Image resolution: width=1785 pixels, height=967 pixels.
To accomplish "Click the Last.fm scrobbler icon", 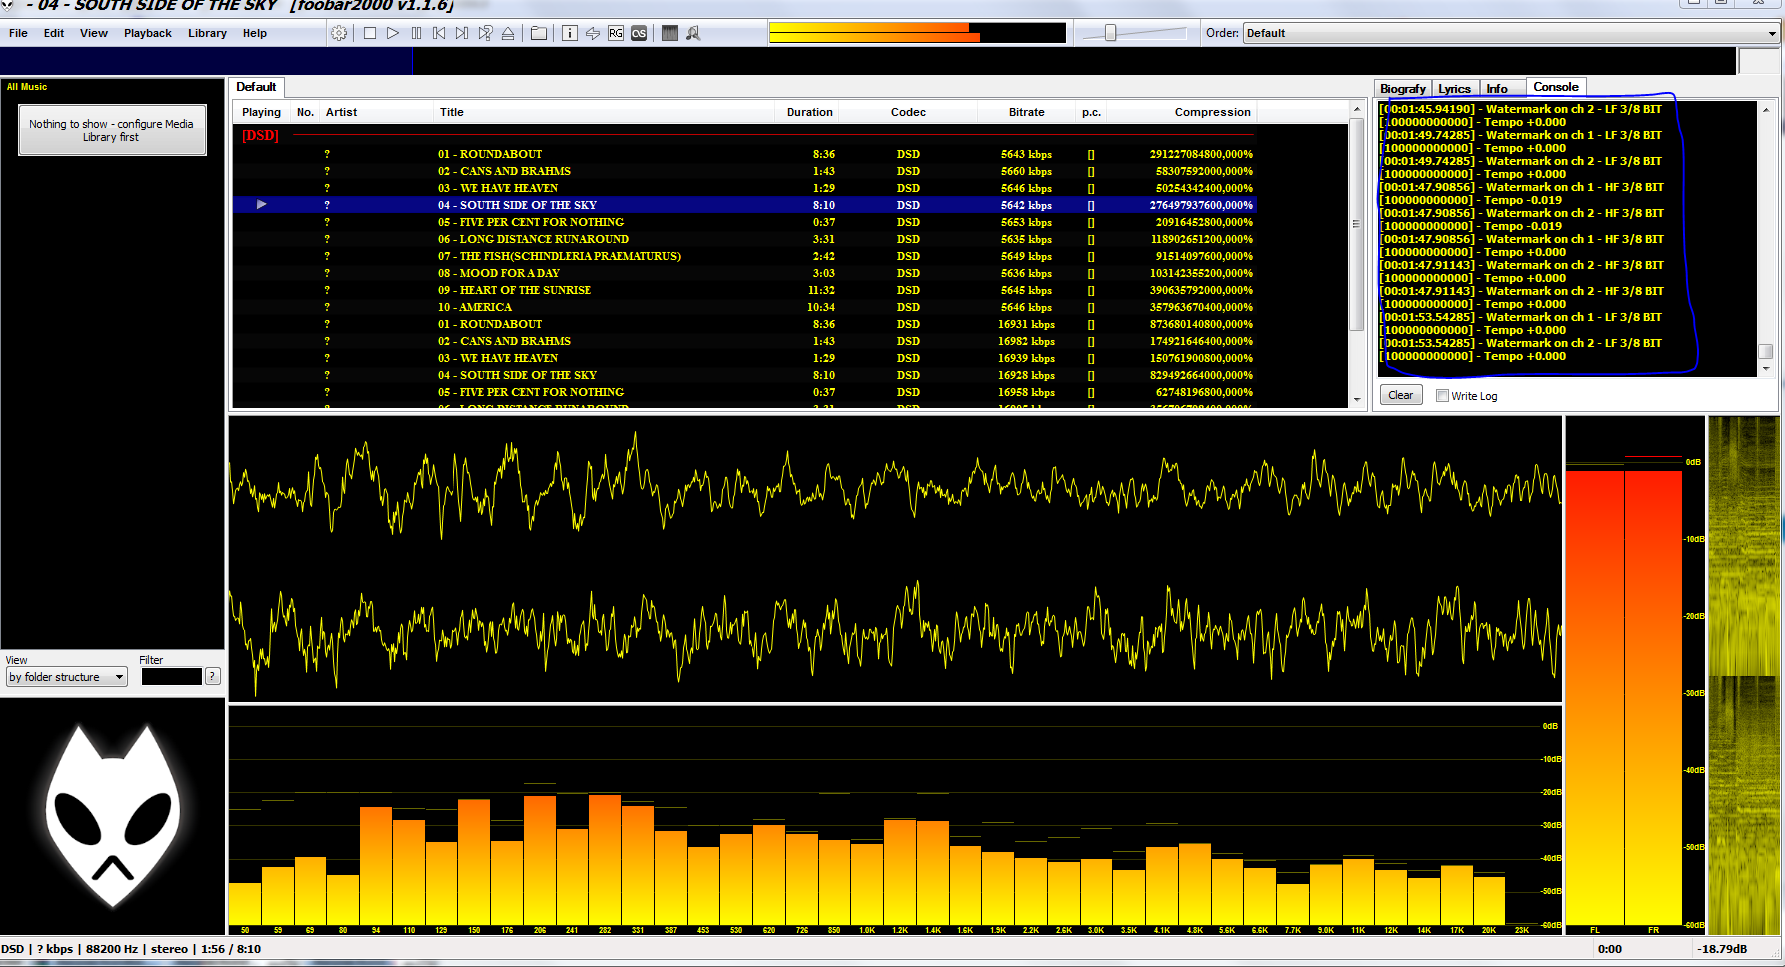I will (639, 33).
